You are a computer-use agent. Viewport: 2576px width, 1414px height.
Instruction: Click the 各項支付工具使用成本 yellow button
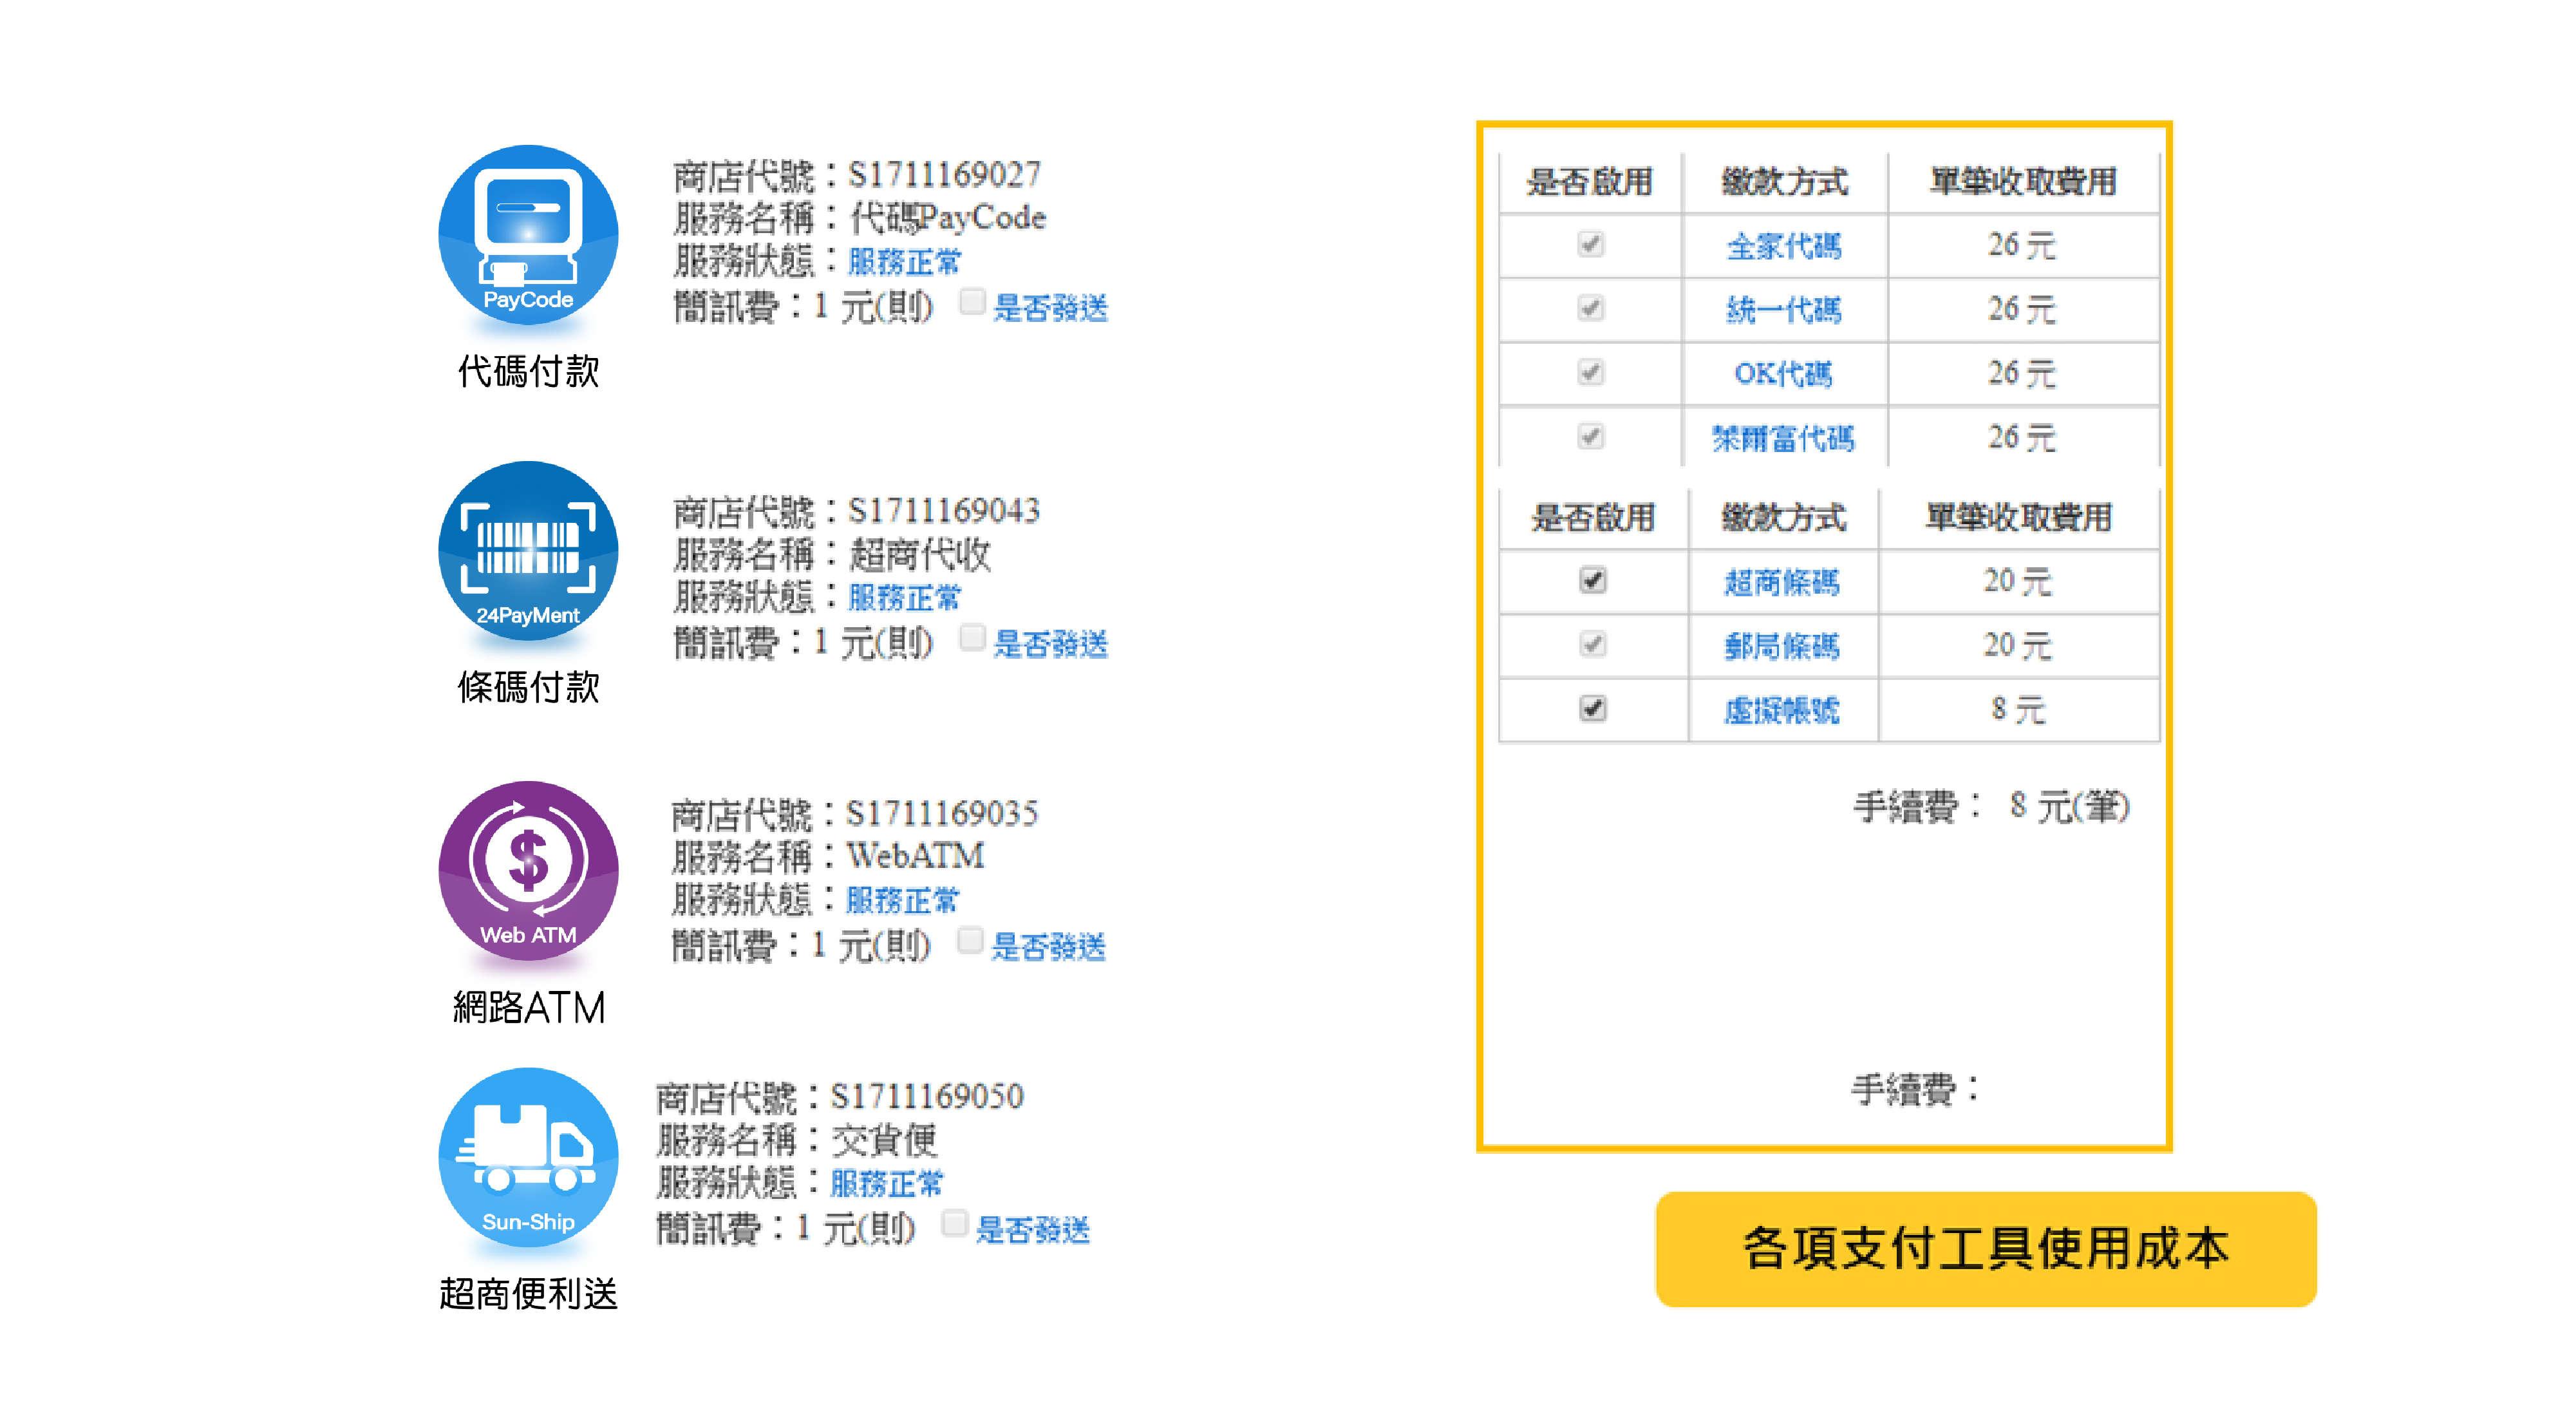pos(1986,1249)
